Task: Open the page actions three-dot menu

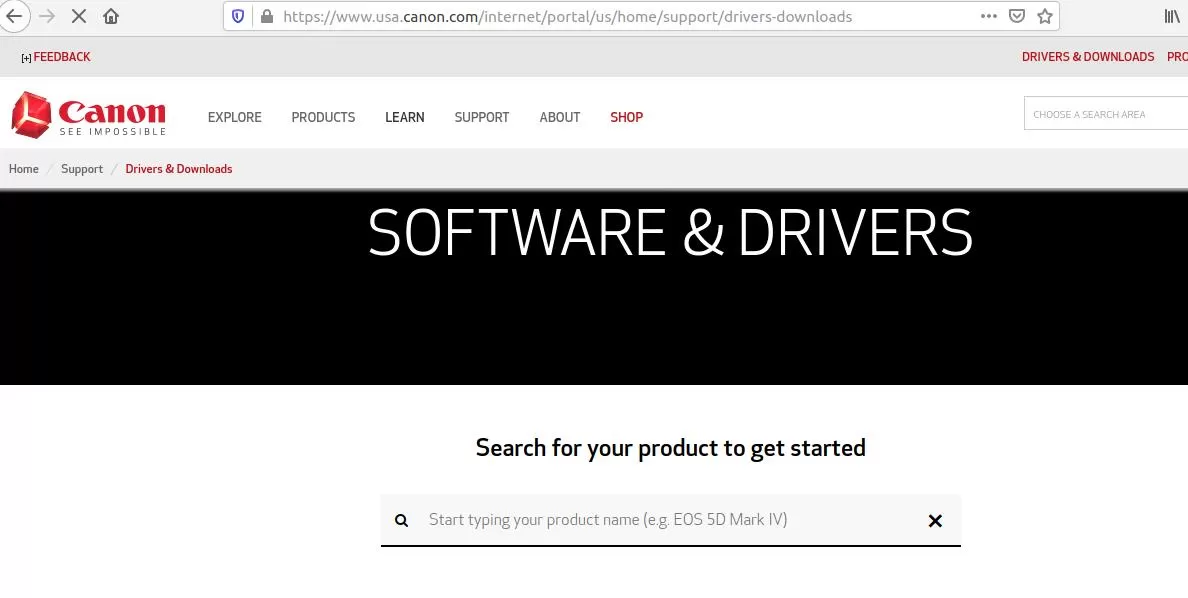Action: pyautogui.click(x=989, y=16)
